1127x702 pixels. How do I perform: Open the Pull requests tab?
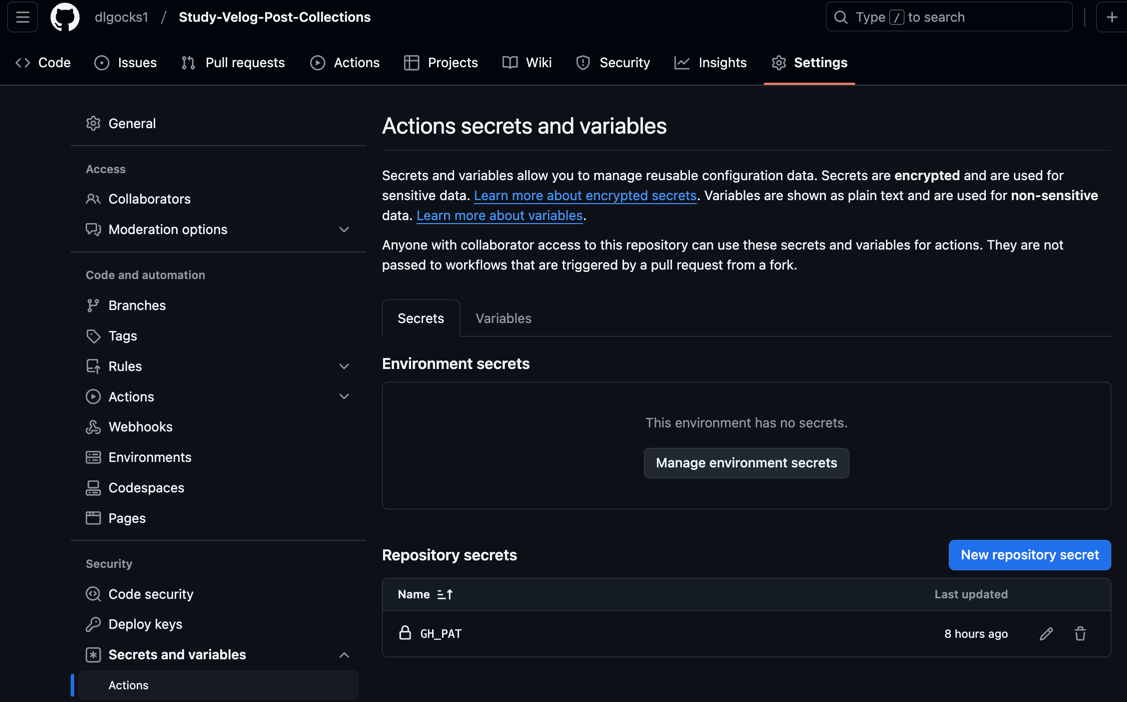point(234,63)
